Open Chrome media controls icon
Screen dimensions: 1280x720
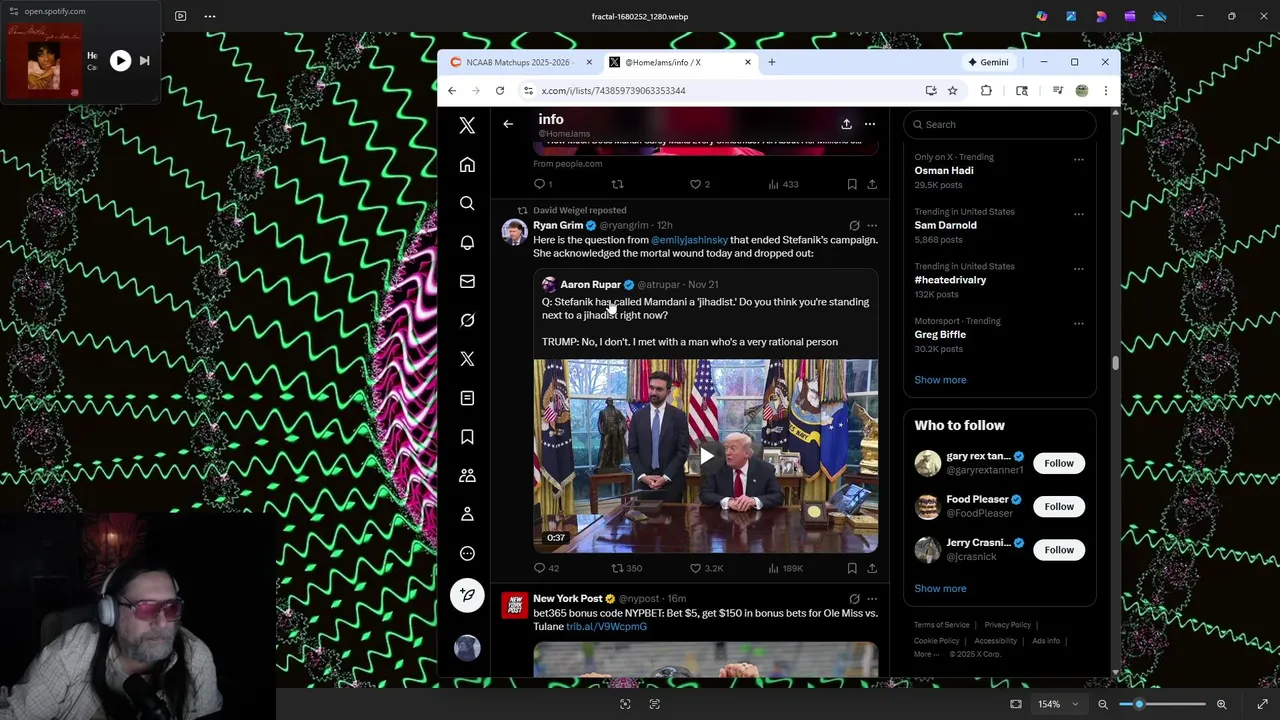pyautogui.click(x=1057, y=91)
